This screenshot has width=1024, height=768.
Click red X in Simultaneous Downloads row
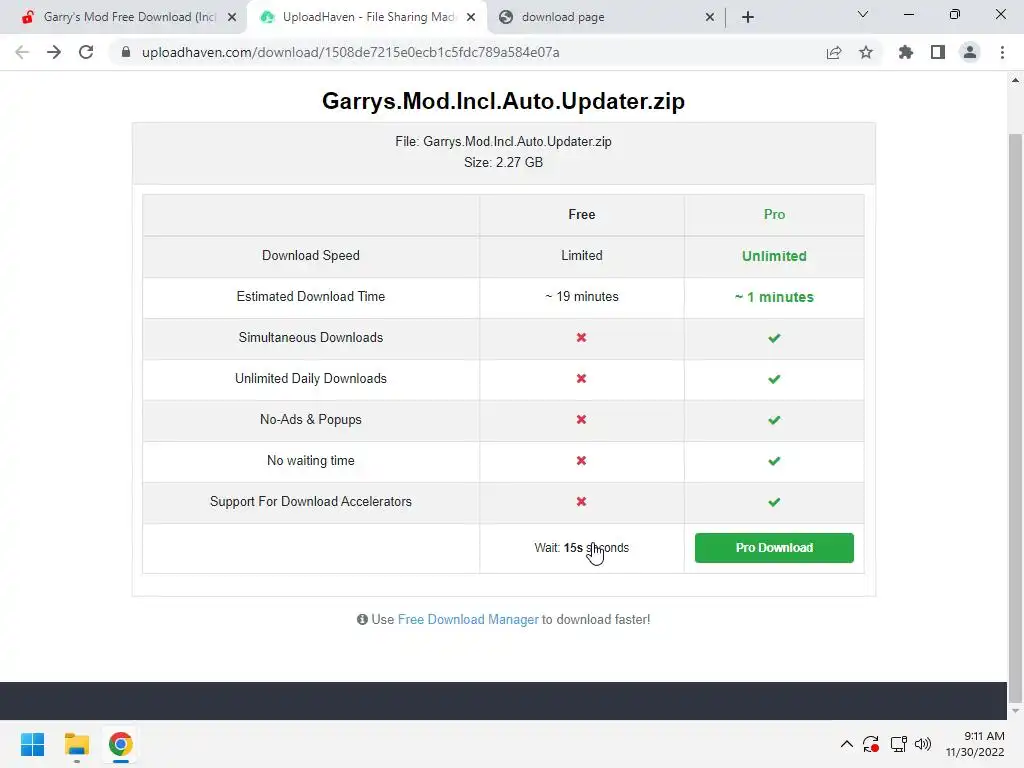coord(581,338)
